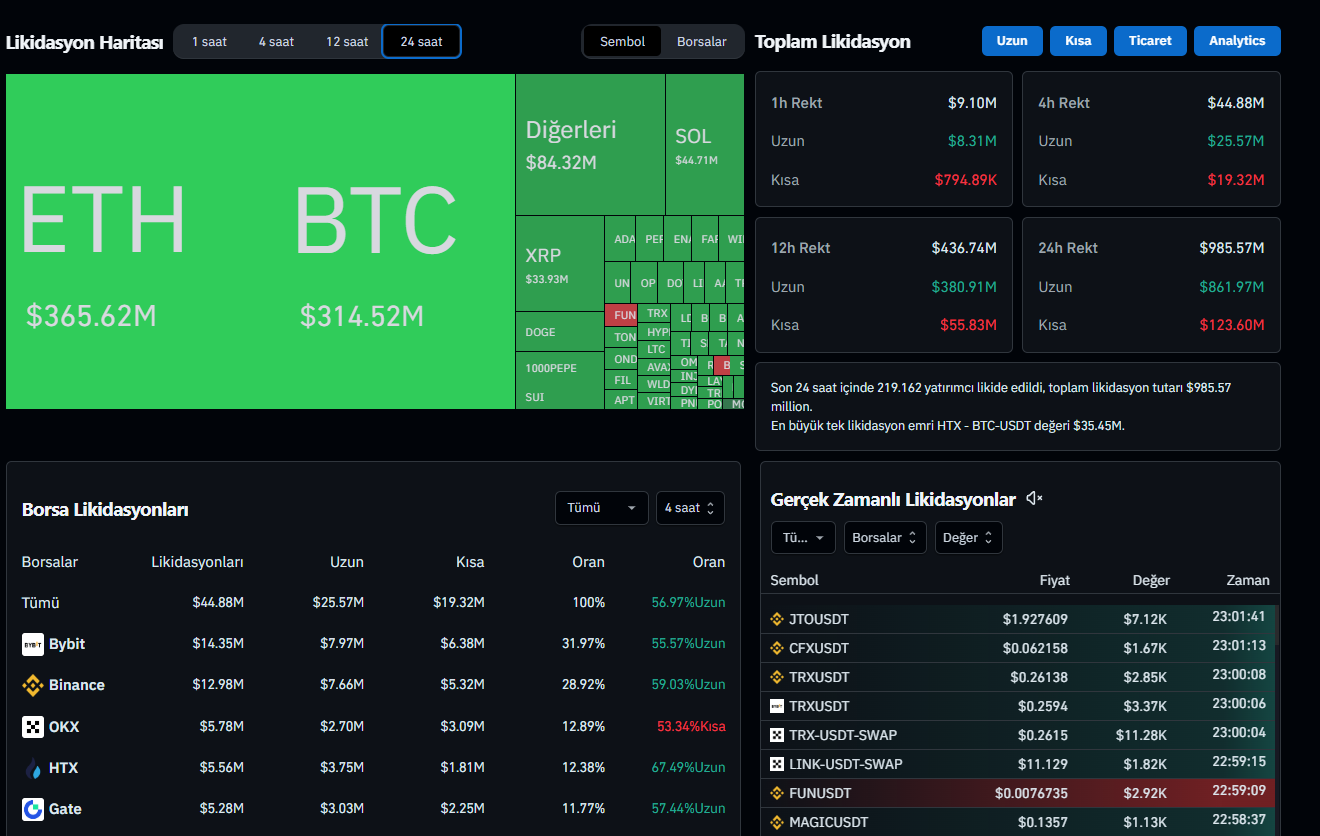Mute real-time liquidation sound alerts
Viewport: 1320px width, 836px height.
[x=1034, y=499]
